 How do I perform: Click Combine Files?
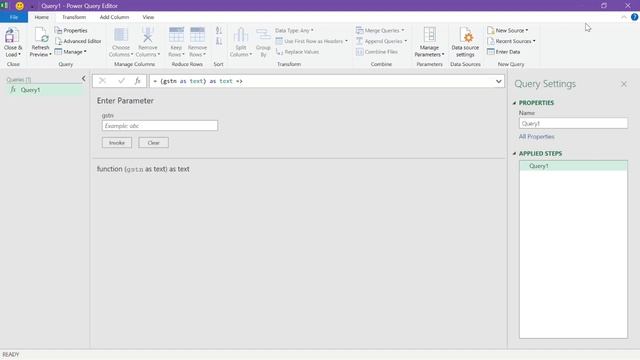click(376, 52)
